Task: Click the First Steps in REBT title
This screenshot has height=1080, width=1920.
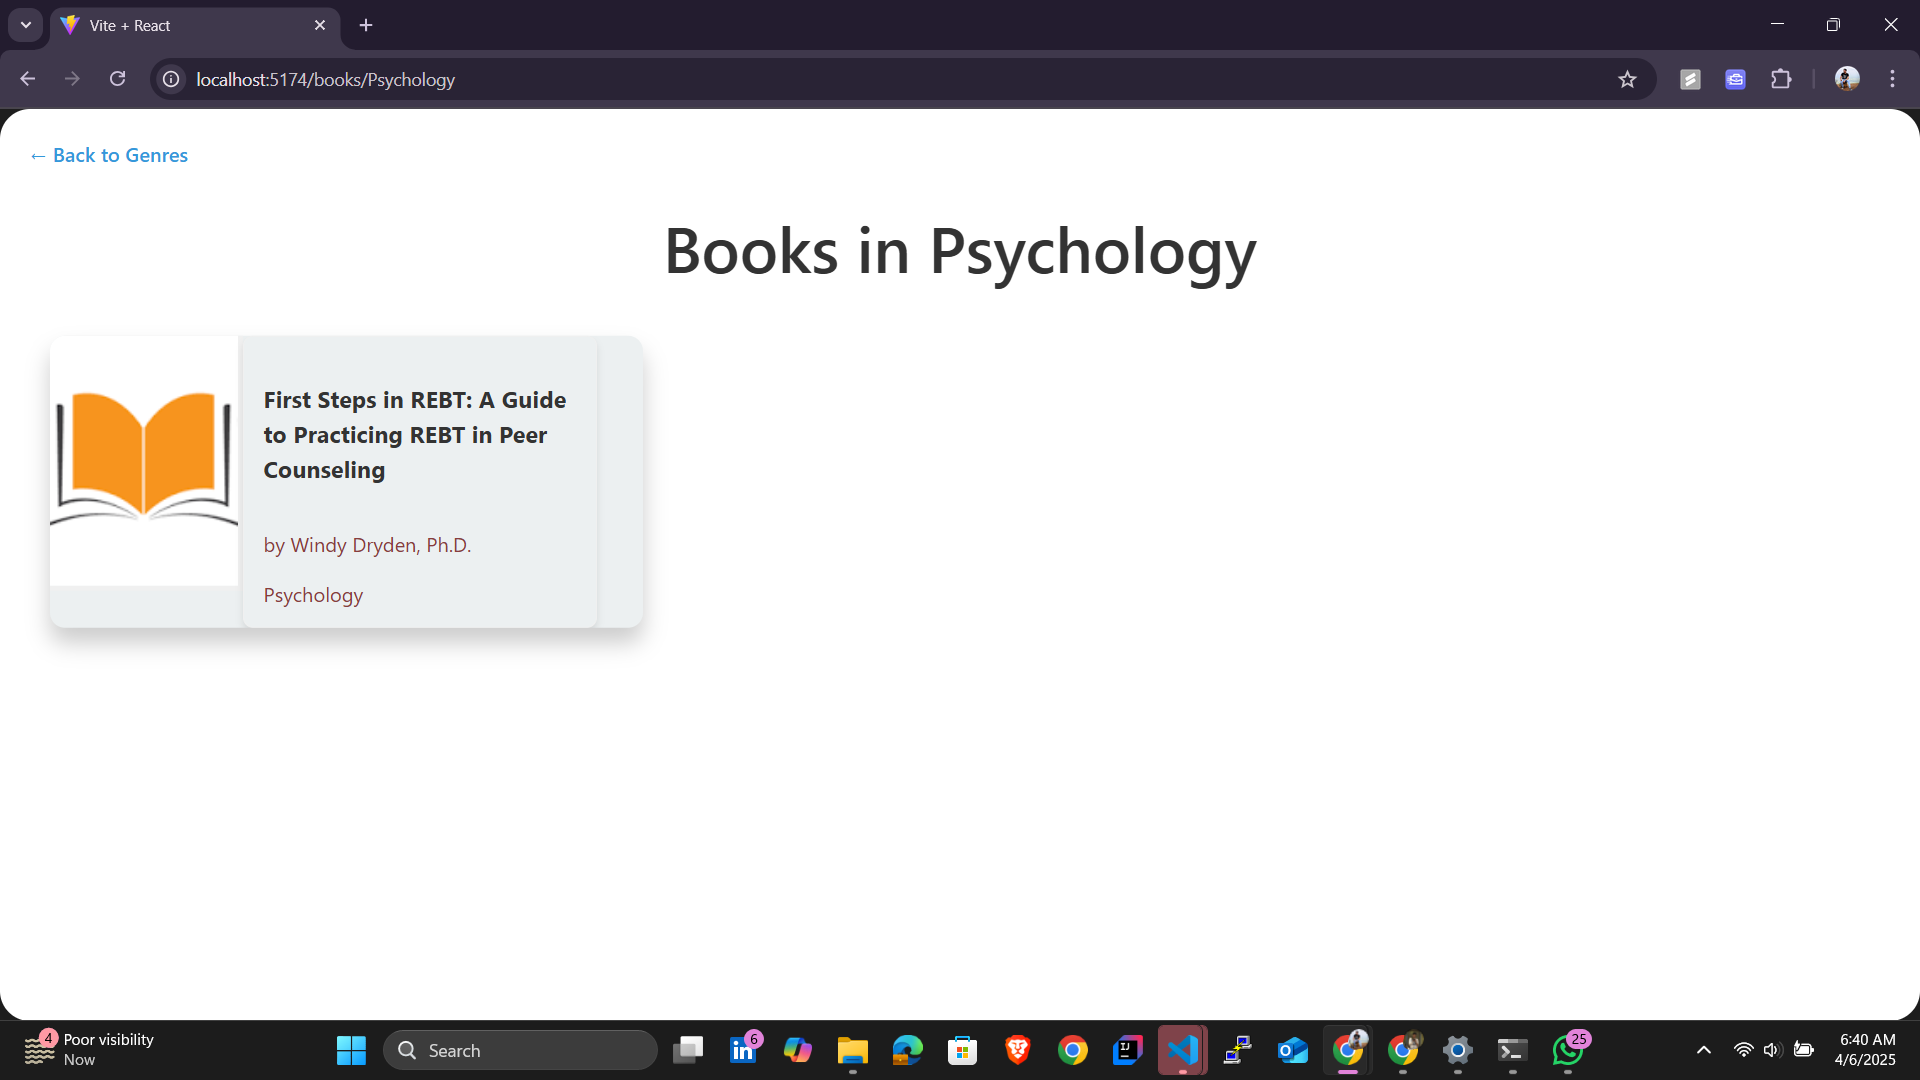Action: coord(414,435)
